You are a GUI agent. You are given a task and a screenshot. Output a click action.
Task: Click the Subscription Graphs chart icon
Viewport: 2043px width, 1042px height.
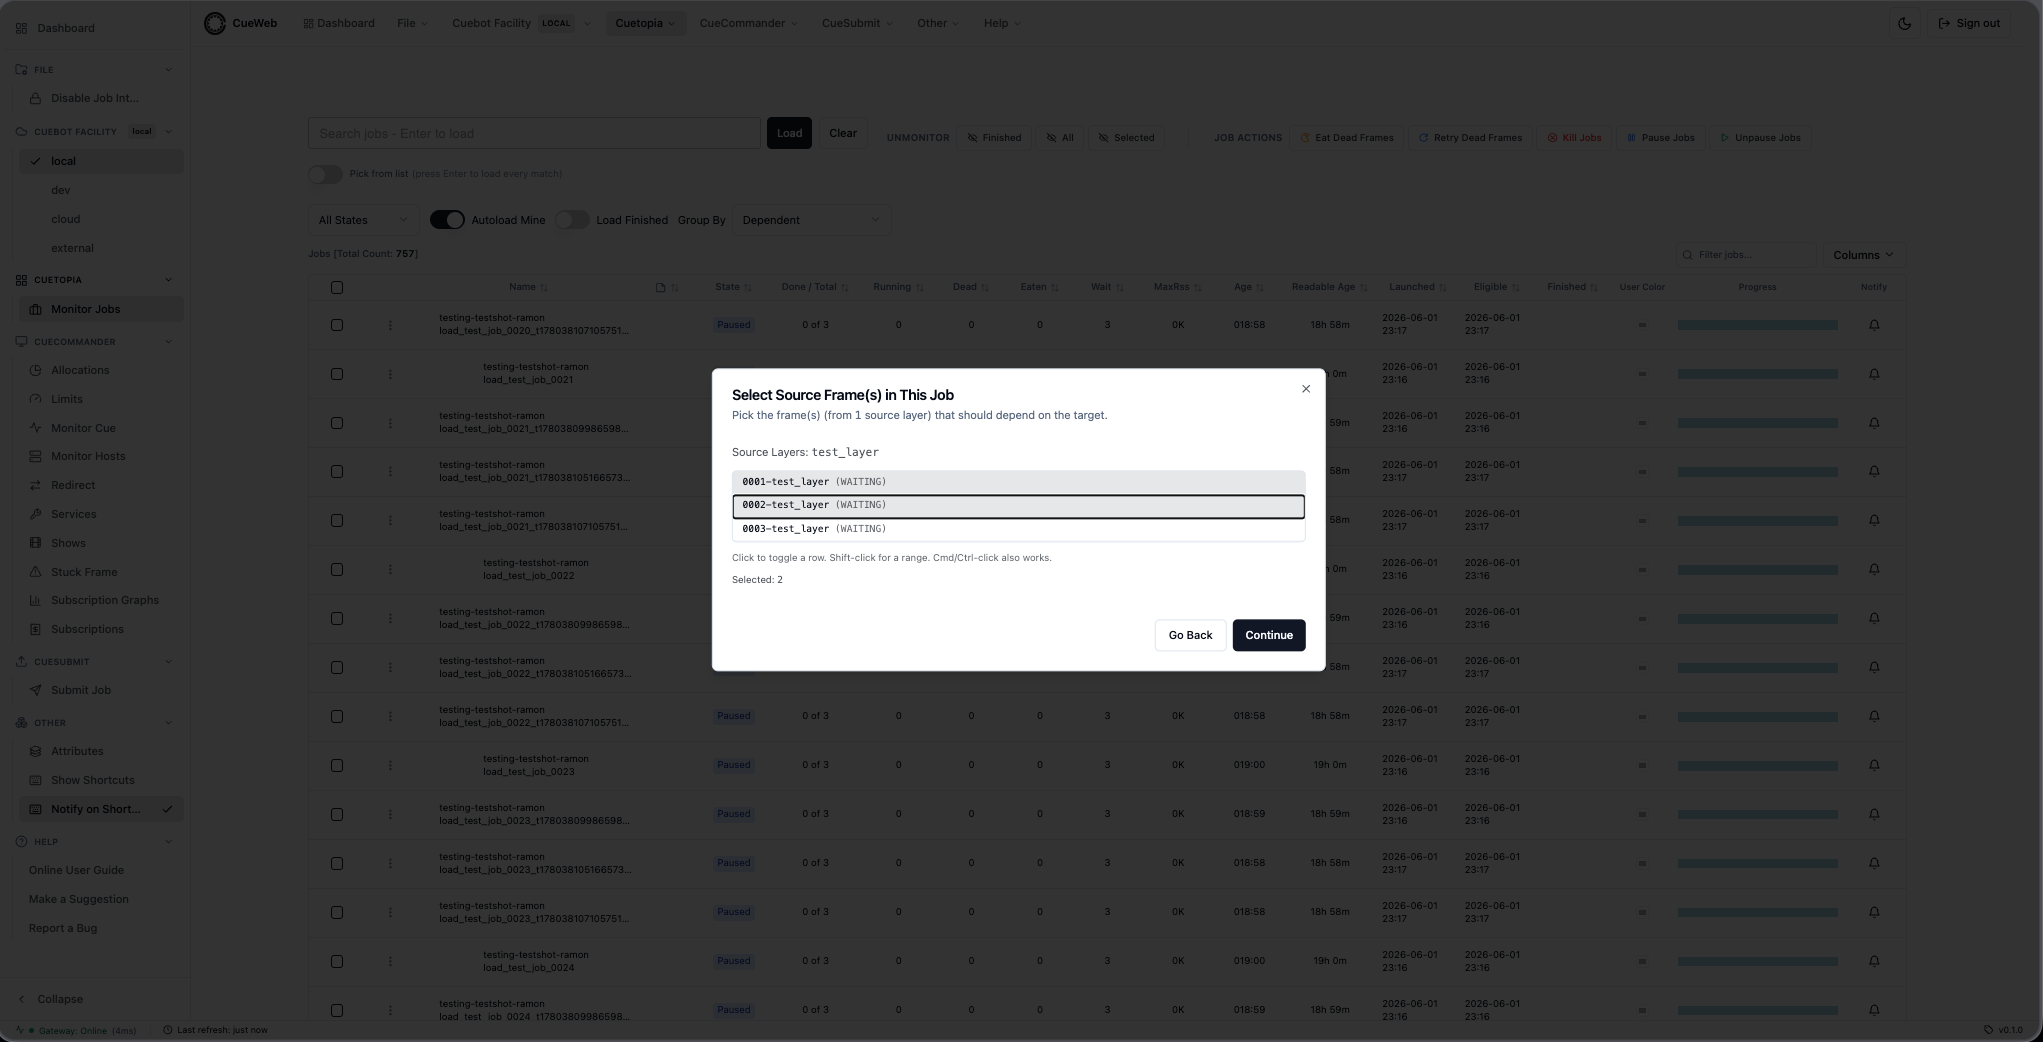[x=36, y=600]
